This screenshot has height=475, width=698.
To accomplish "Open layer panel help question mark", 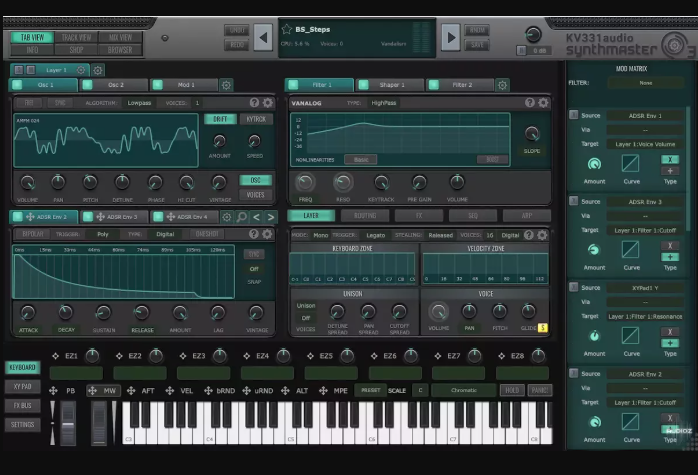I will pyautogui.click(x=528, y=235).
